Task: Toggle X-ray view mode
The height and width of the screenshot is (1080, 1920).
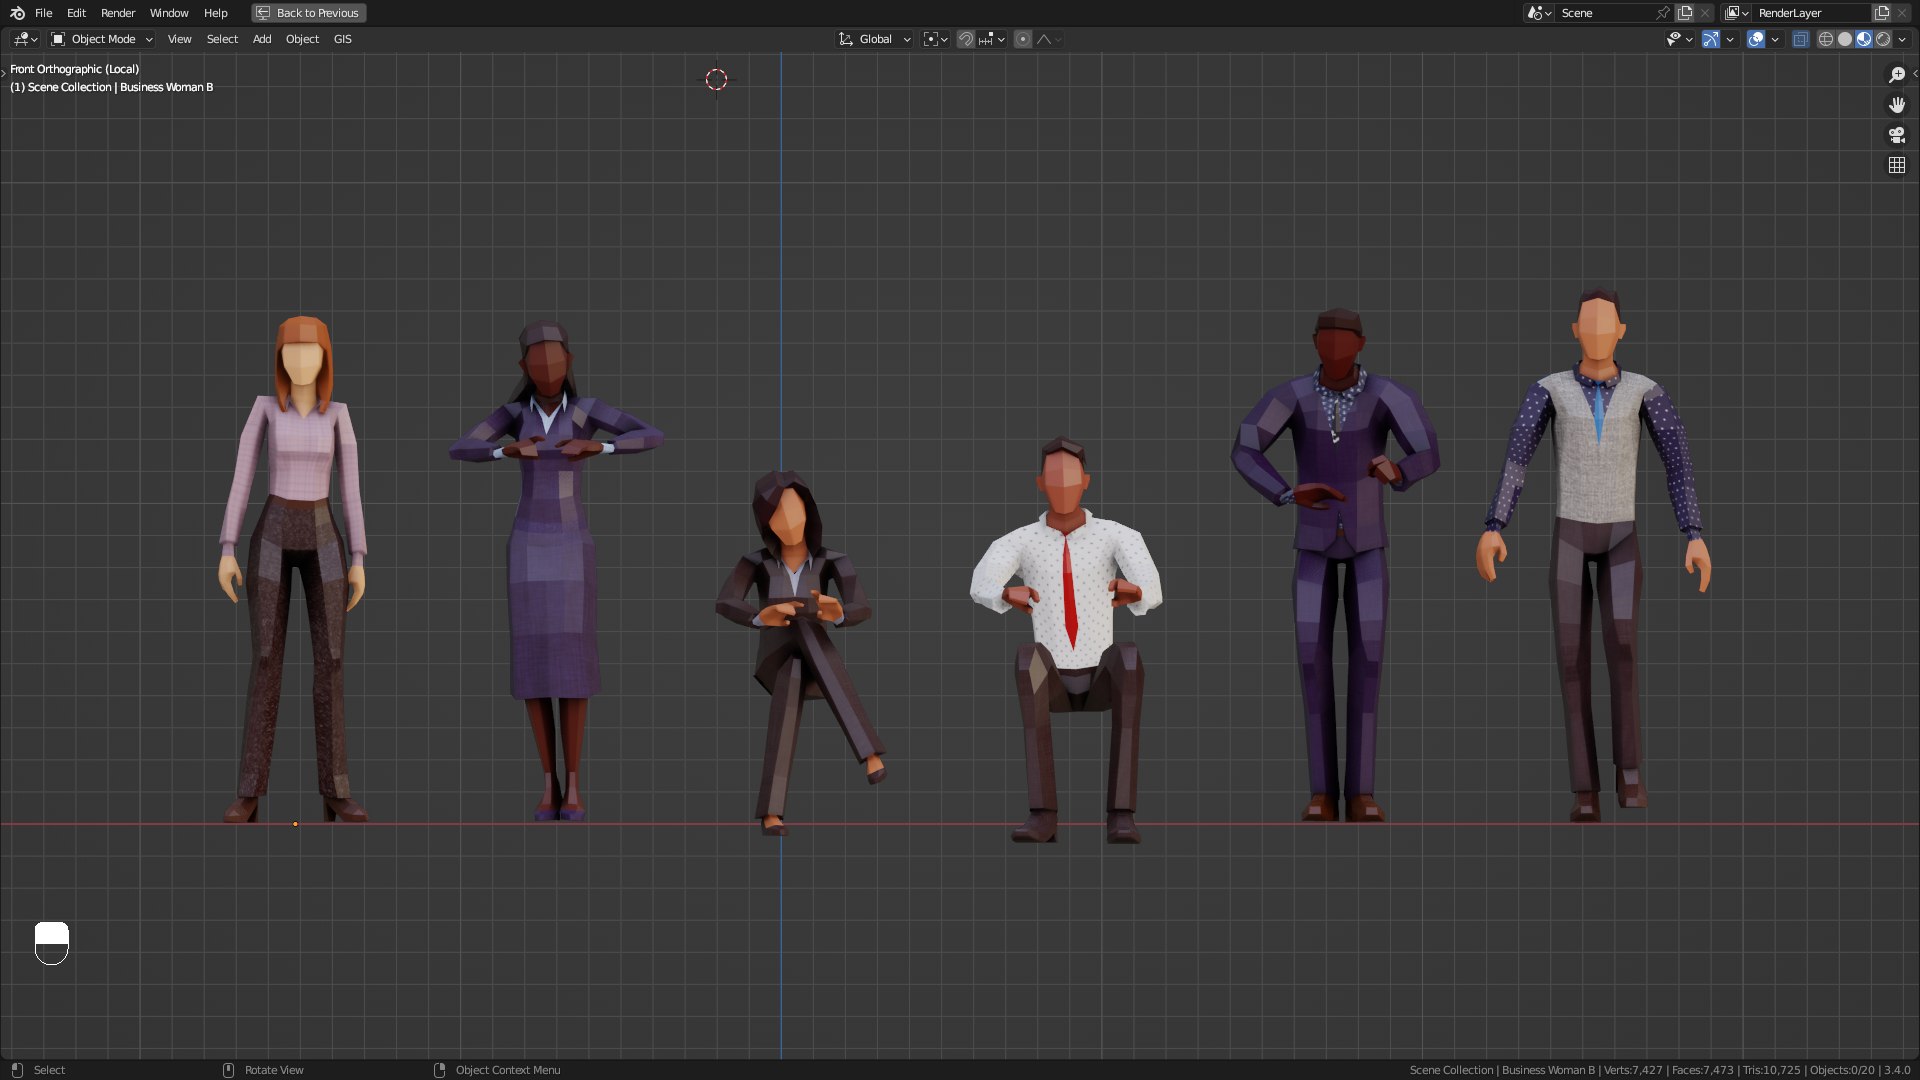Action: click(1801, 39)
